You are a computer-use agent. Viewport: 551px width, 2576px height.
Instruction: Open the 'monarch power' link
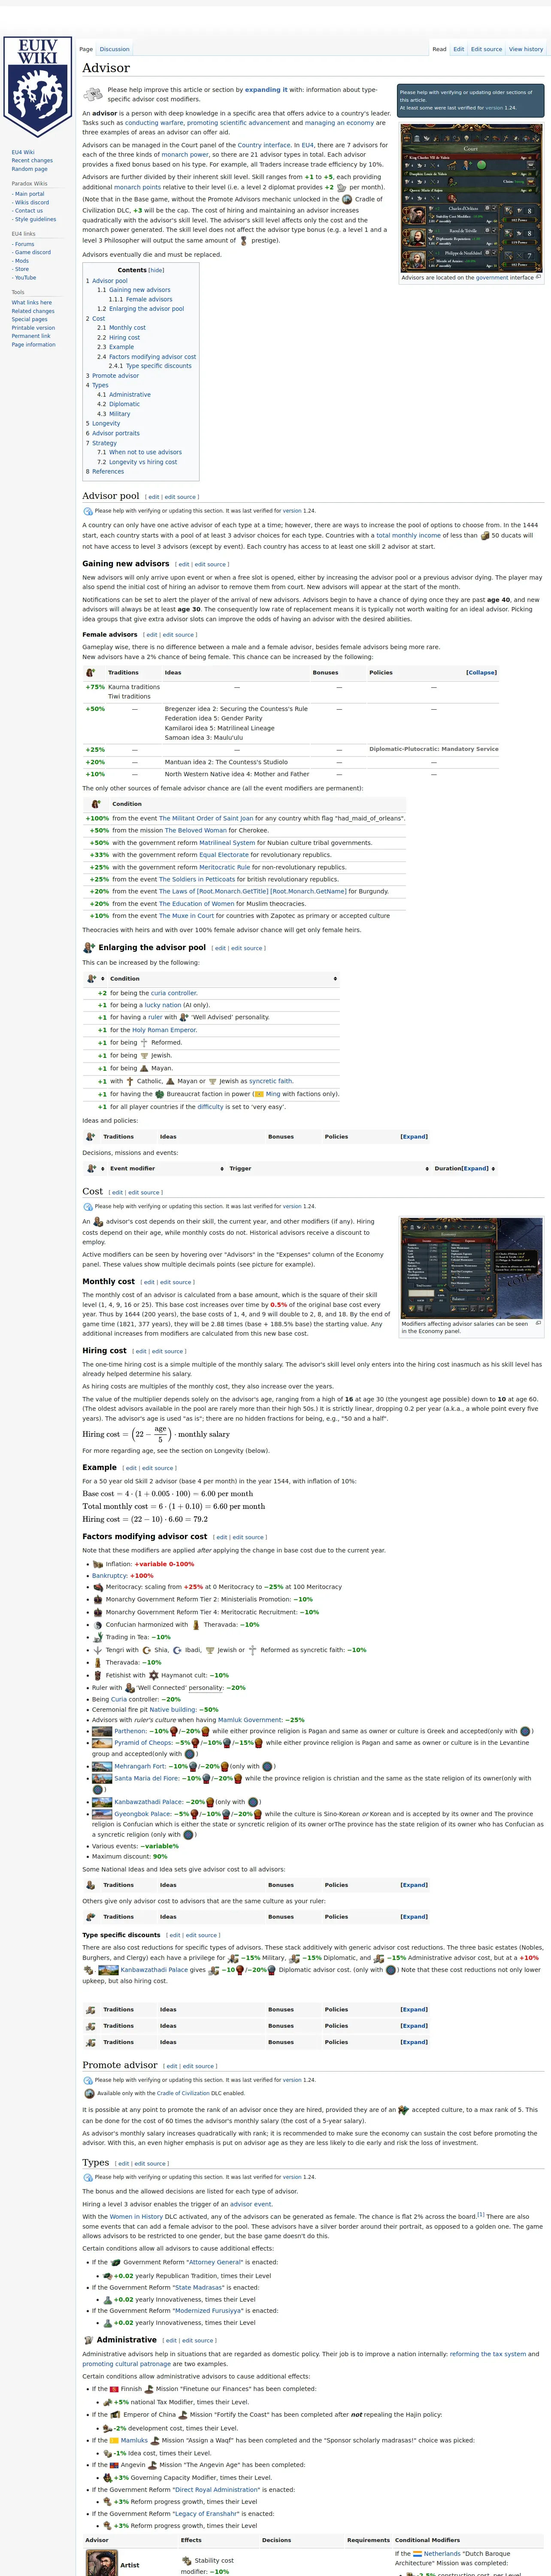(x=185, y=155)
